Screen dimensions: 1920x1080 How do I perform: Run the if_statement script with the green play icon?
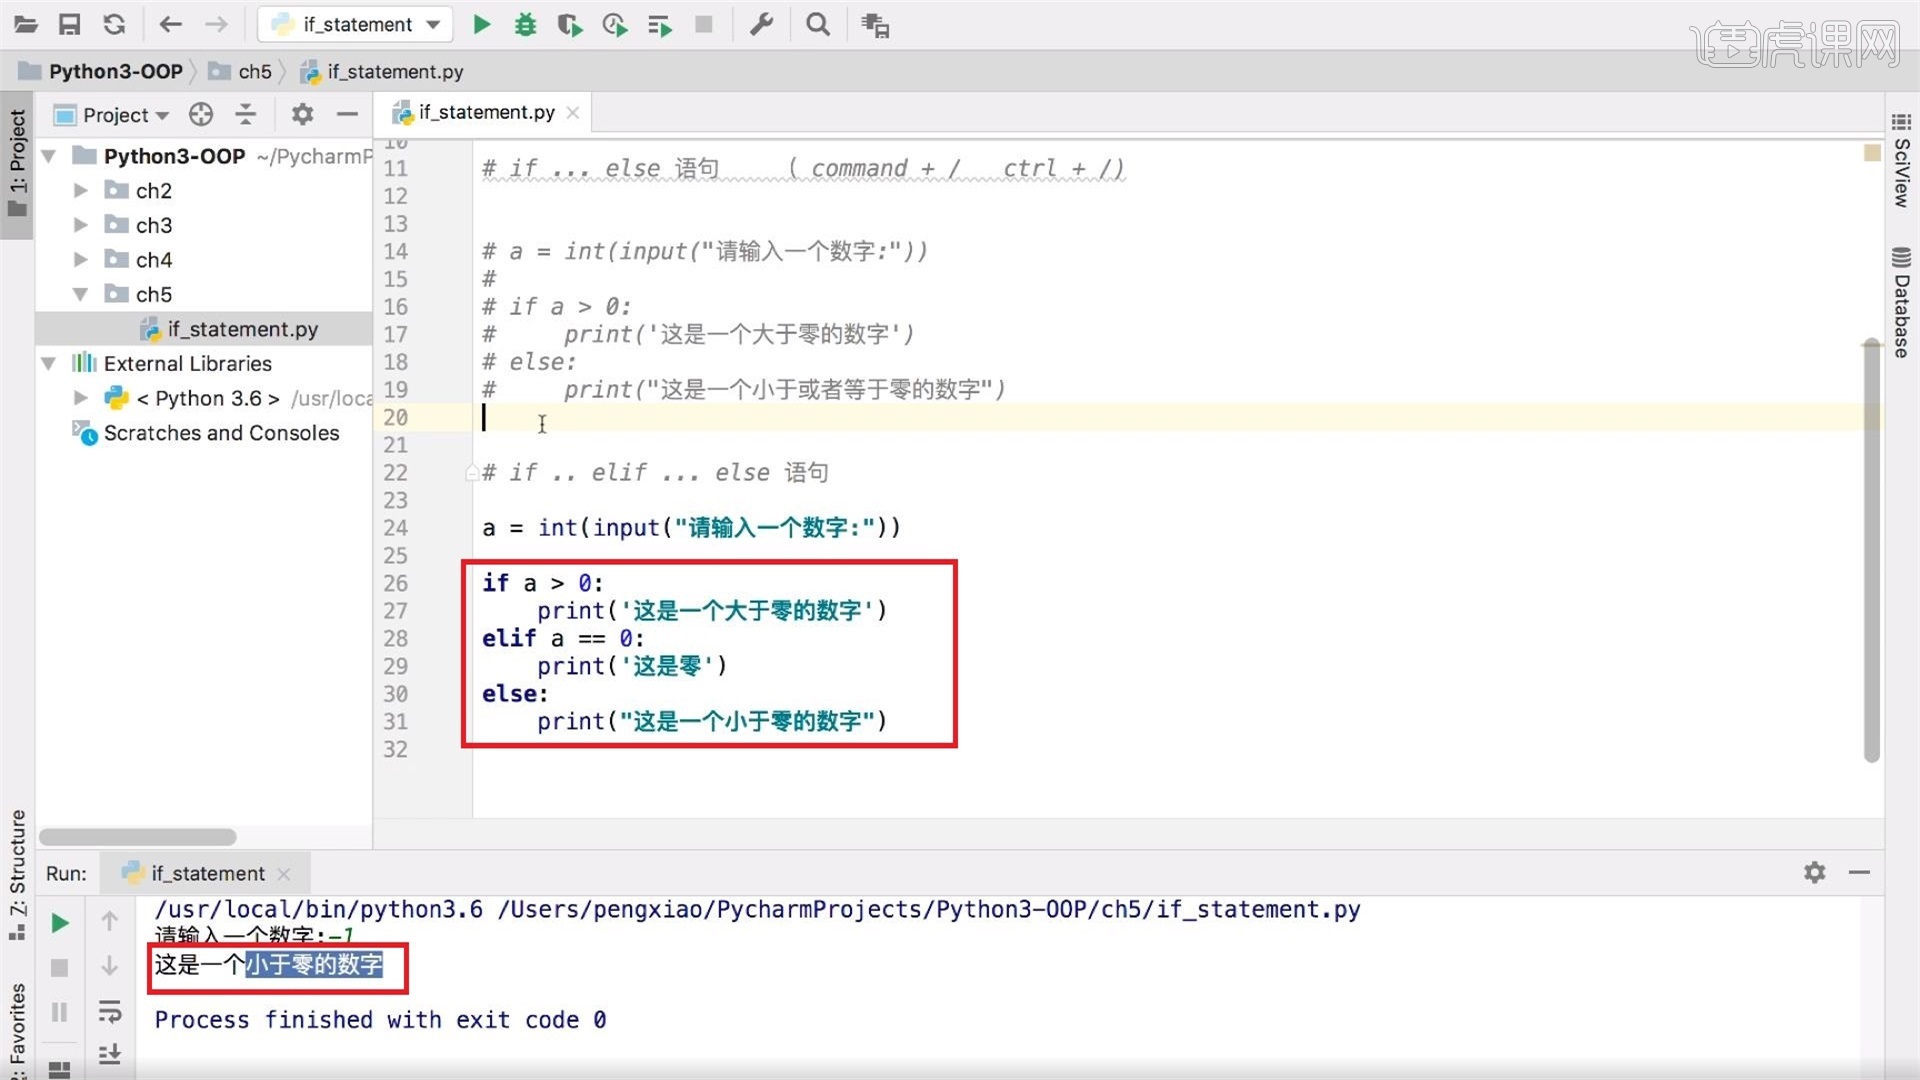(481, 24)
